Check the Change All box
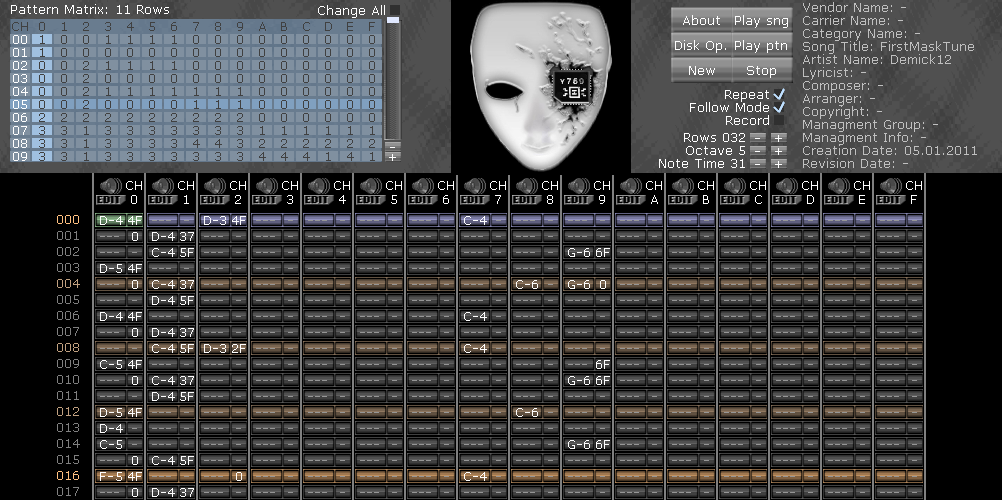This screenshot has height=500, width=1002. [394, 10]
